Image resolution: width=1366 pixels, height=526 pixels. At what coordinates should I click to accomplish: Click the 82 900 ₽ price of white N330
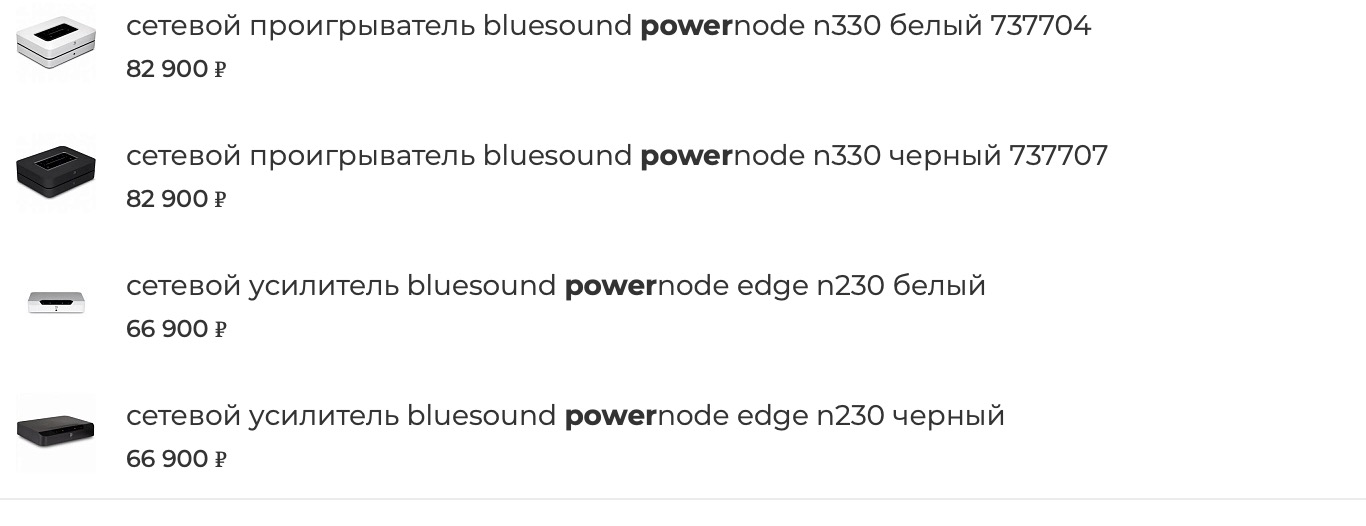[176, 70]
